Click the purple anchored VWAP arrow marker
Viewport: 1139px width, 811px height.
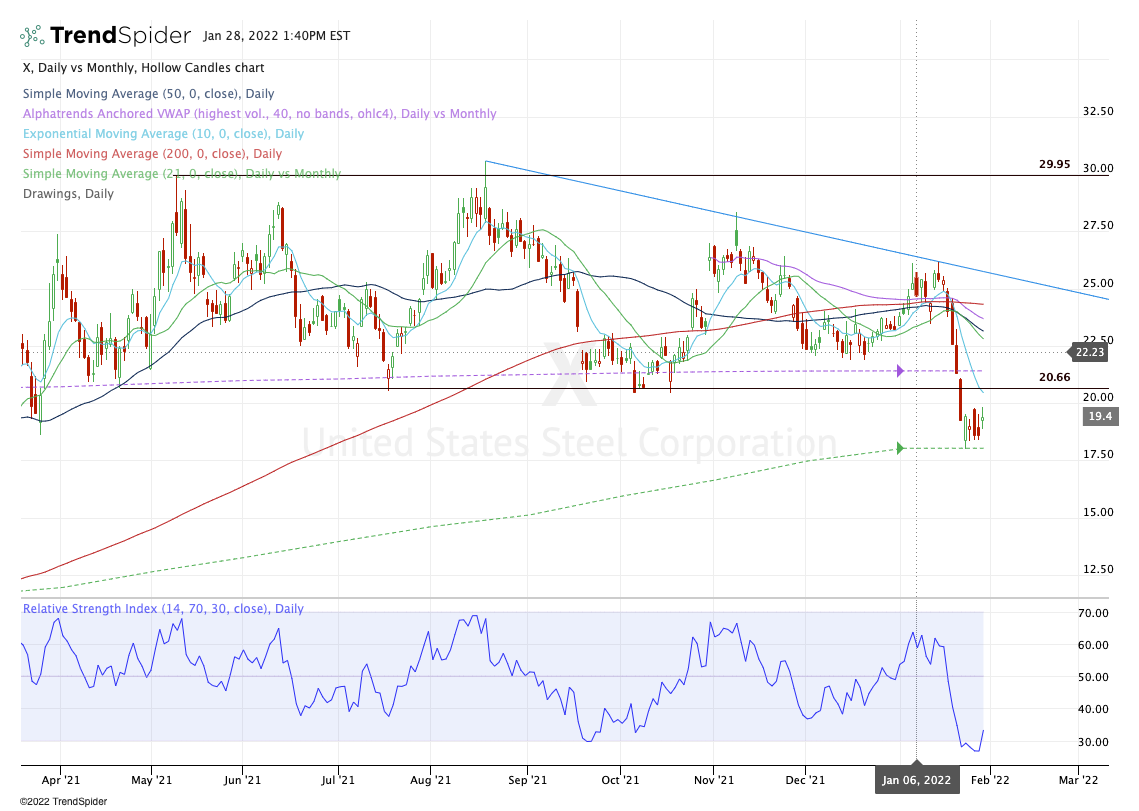pos(900,371)
